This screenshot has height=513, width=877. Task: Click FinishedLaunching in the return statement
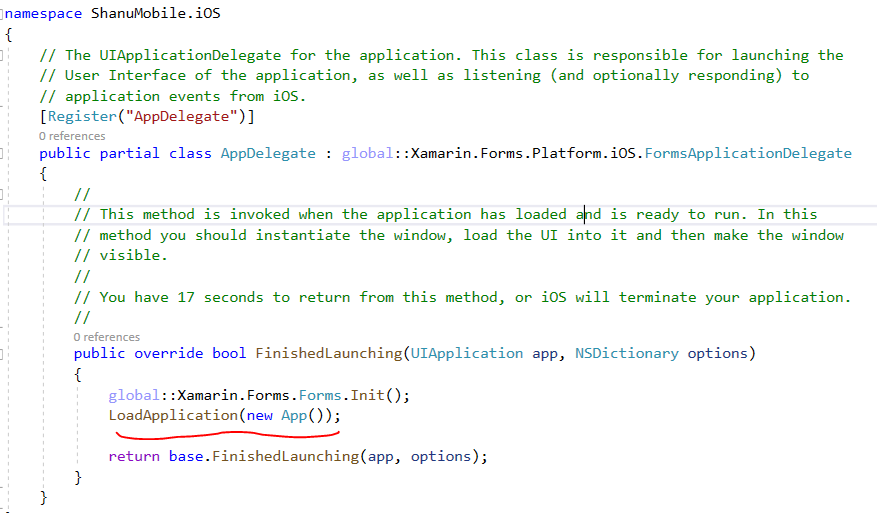[x=285, y=456]
